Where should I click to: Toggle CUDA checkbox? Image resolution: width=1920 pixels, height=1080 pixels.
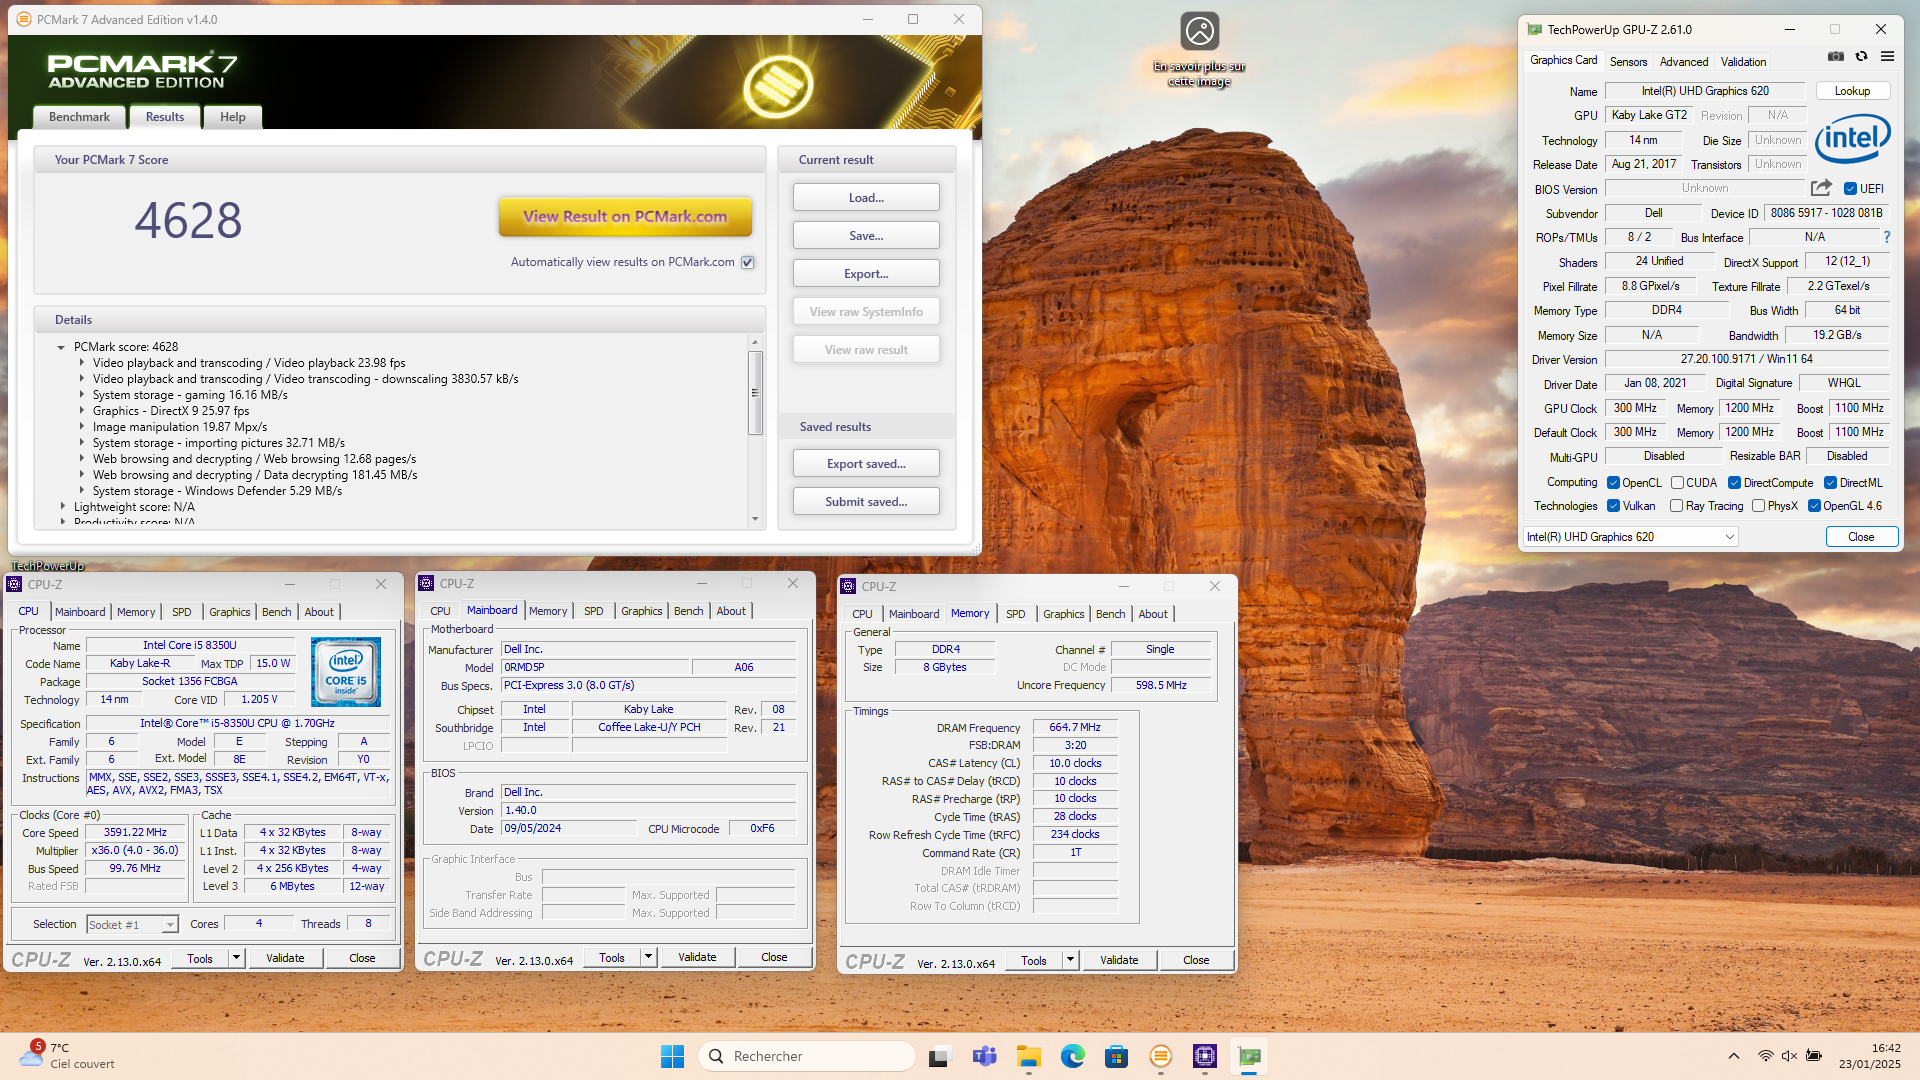[x=1677, y=483]
